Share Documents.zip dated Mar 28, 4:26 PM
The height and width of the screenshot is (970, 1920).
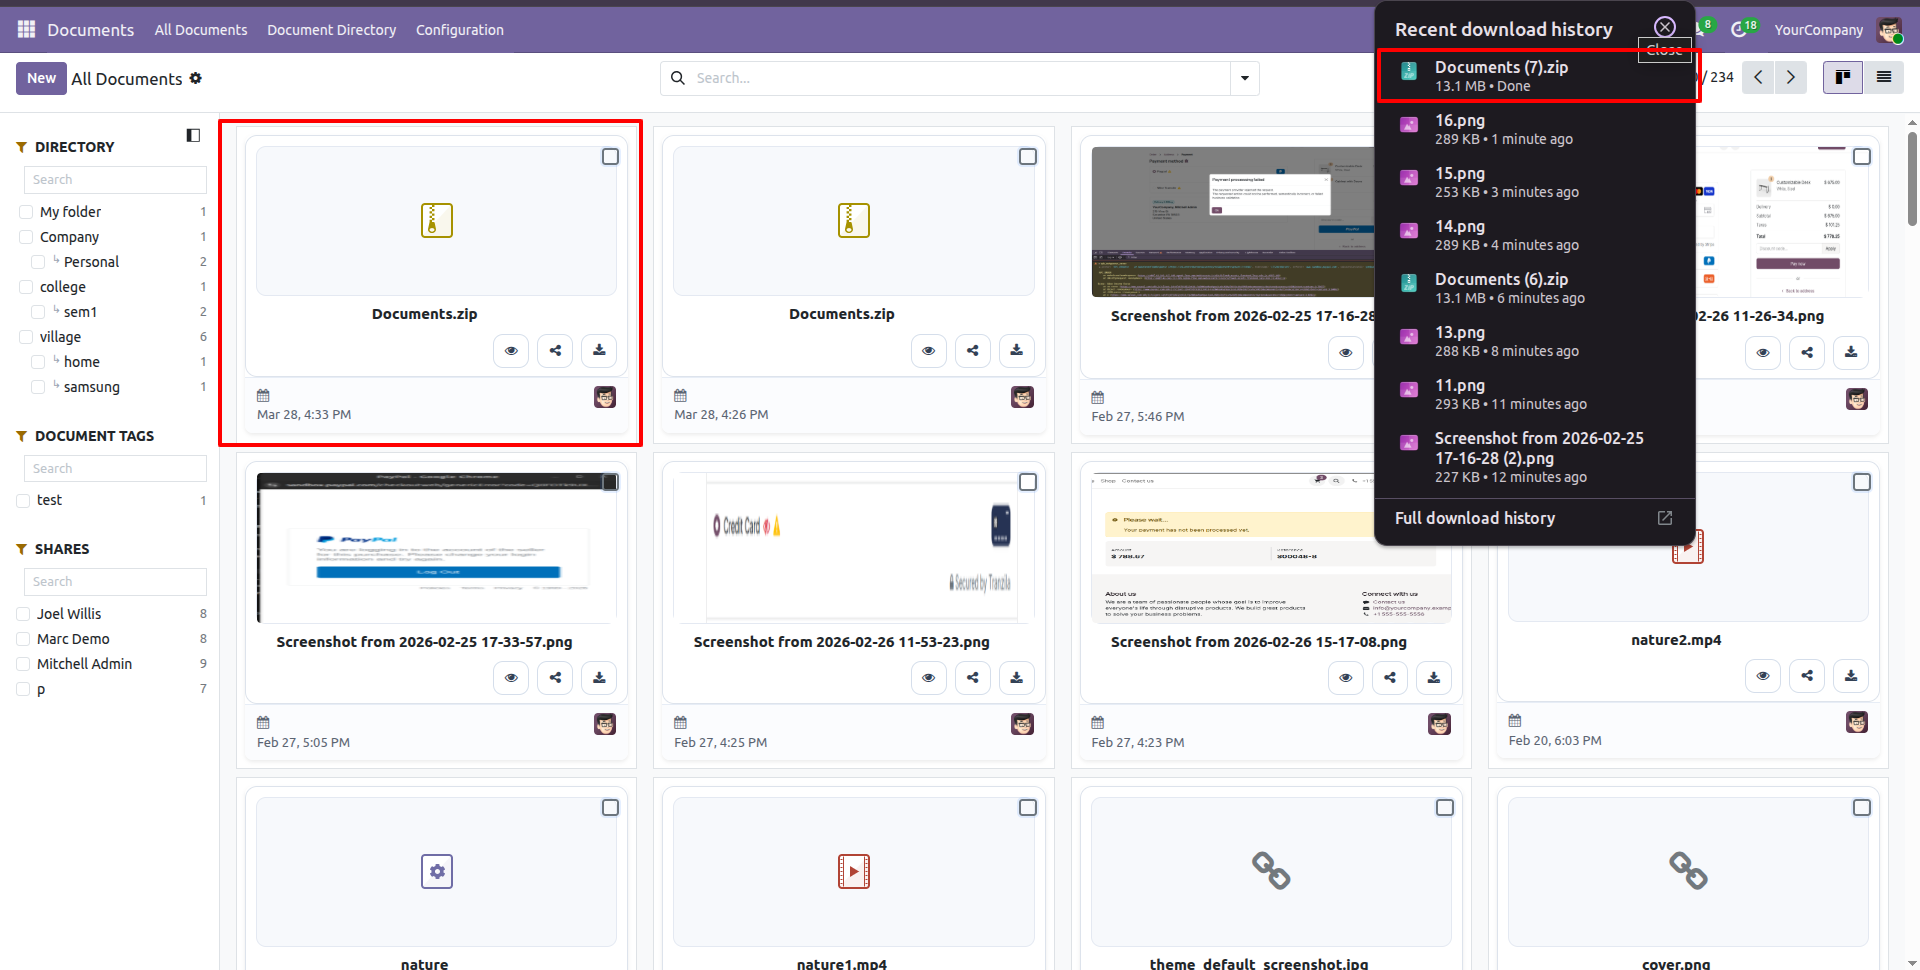pos(973,351)
